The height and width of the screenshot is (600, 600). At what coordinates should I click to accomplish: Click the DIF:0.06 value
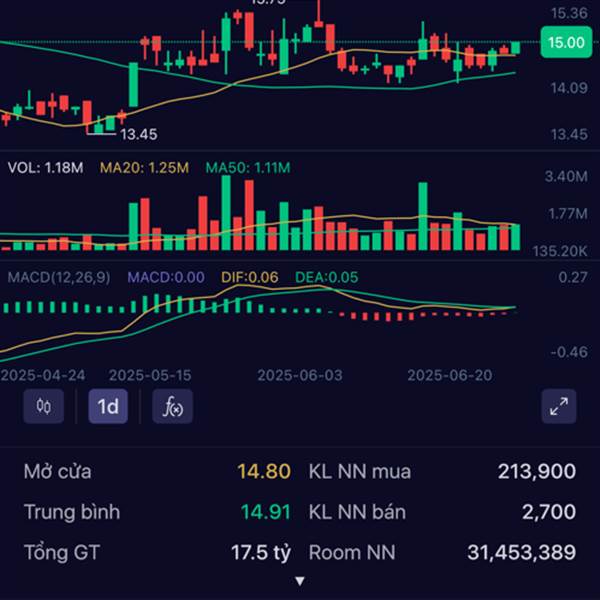(x=249, y=277)
